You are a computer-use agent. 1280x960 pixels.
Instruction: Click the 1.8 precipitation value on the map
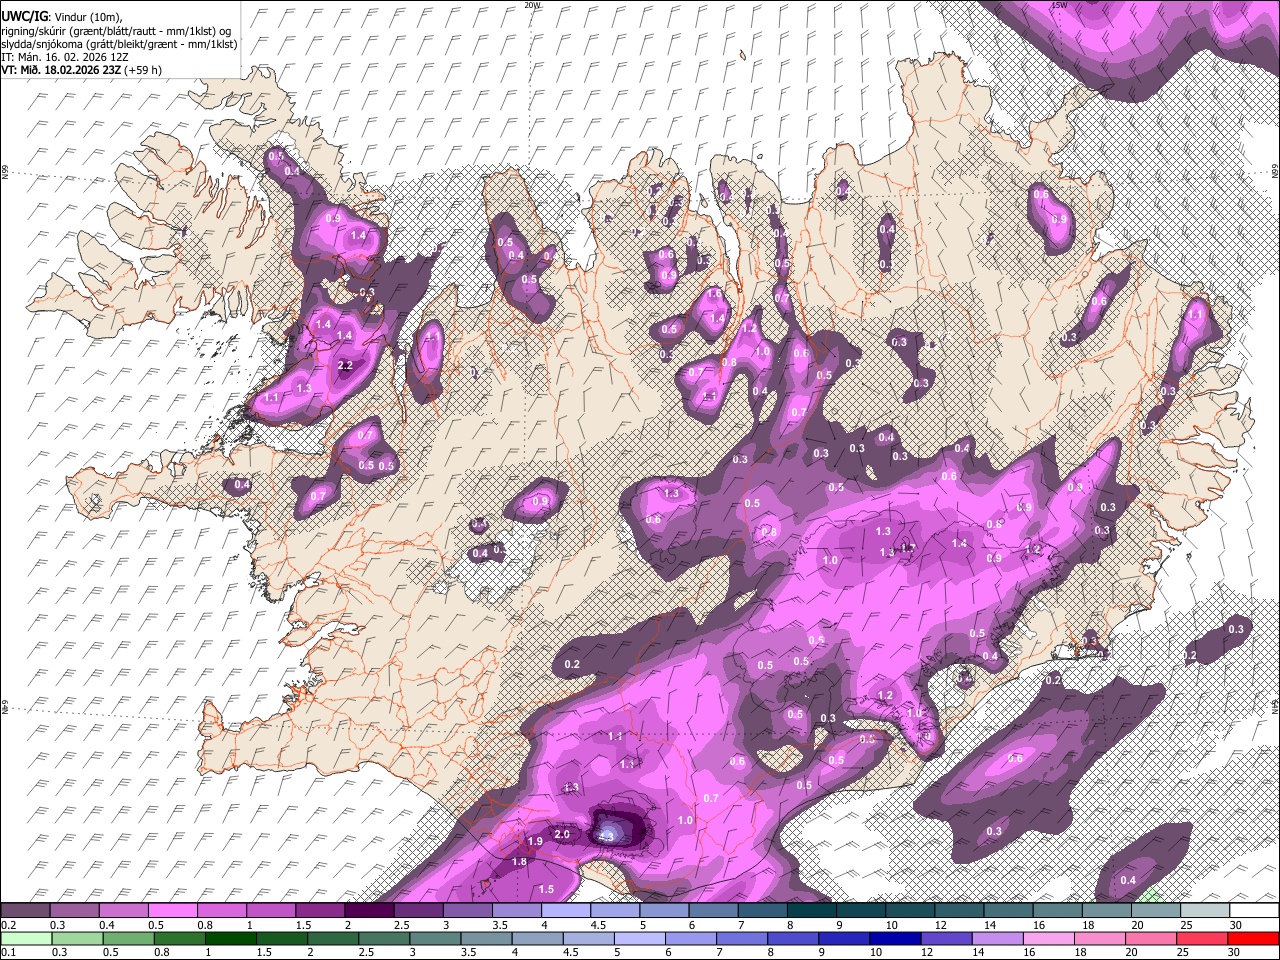519,862
